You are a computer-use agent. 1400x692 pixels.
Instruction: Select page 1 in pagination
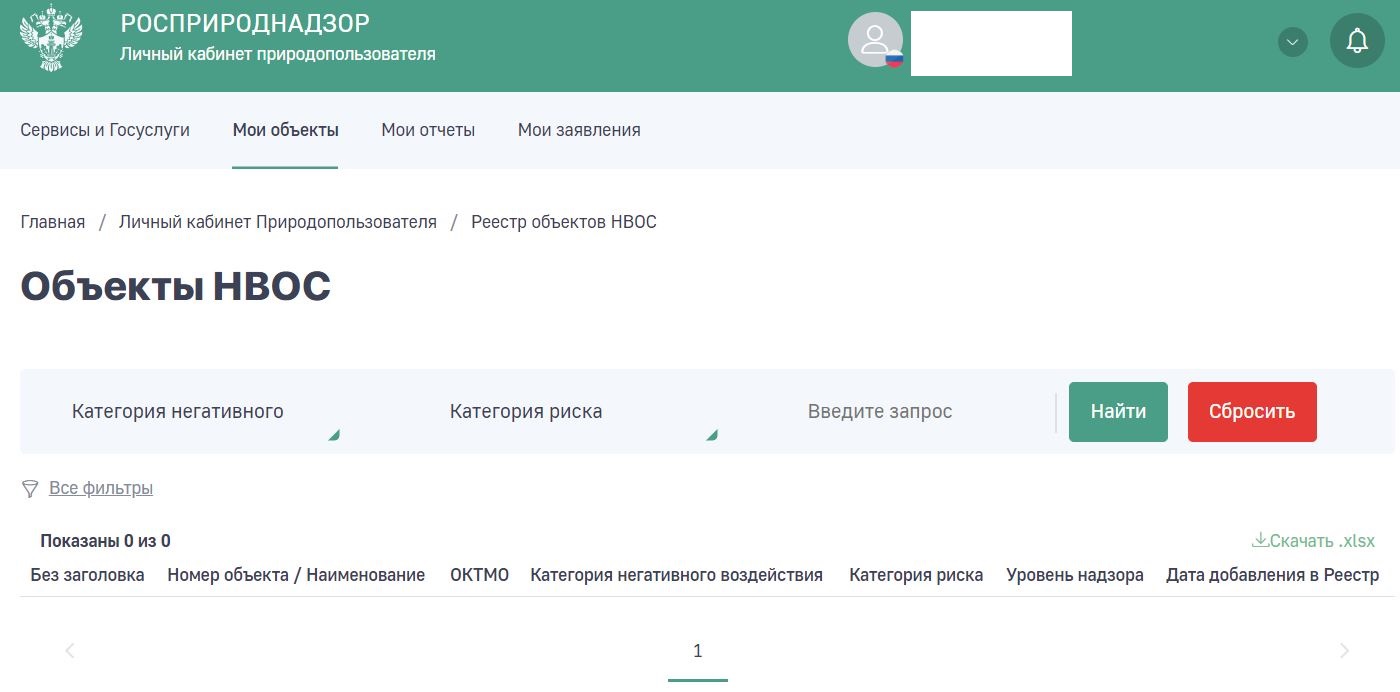698,651
